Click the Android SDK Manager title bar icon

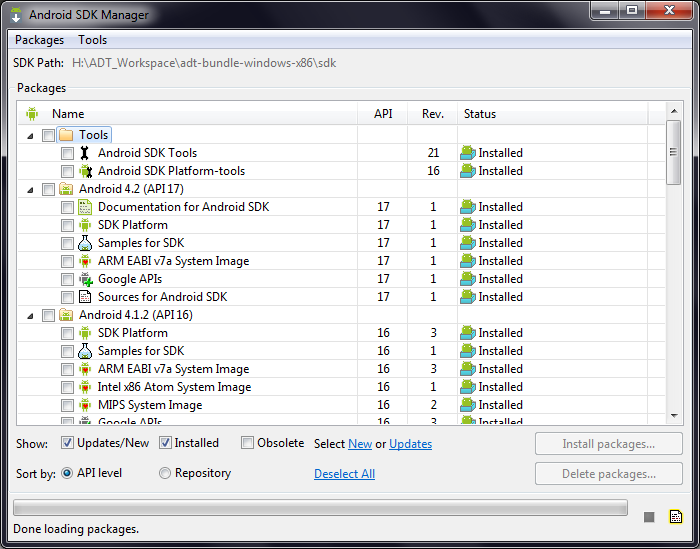coord(16,14)
